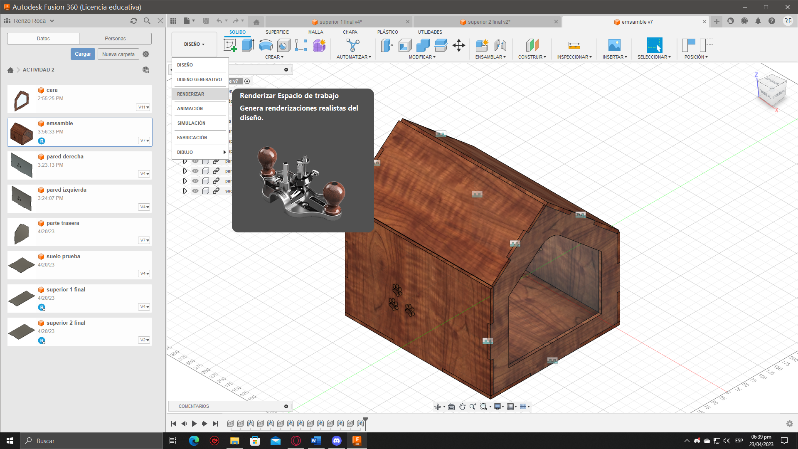This screenshot has width=798, height=449.
Task: Select Renderizar in the workspace menu
Action: (x=191, y=93)
